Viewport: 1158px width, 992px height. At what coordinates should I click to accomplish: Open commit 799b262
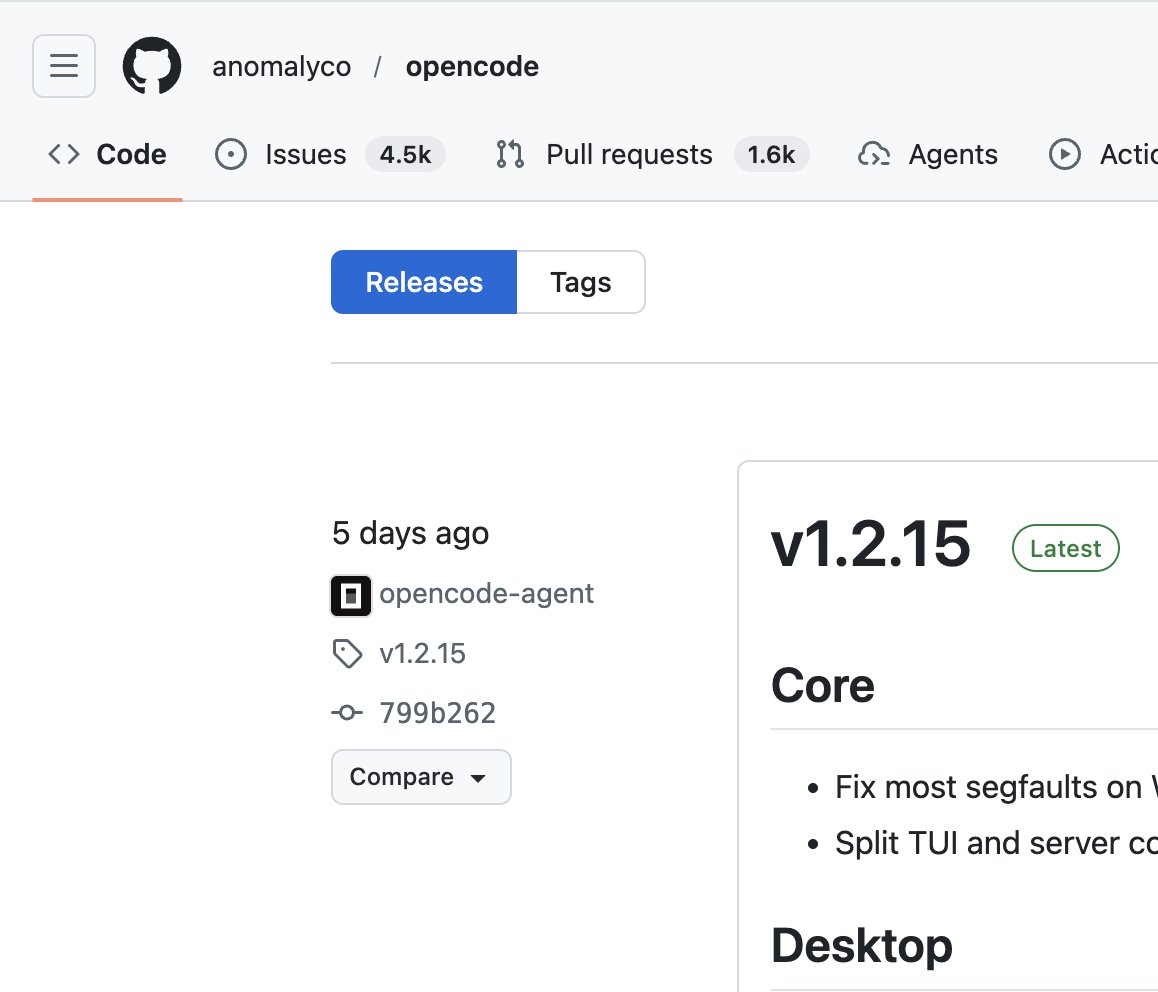coord(437,713)
